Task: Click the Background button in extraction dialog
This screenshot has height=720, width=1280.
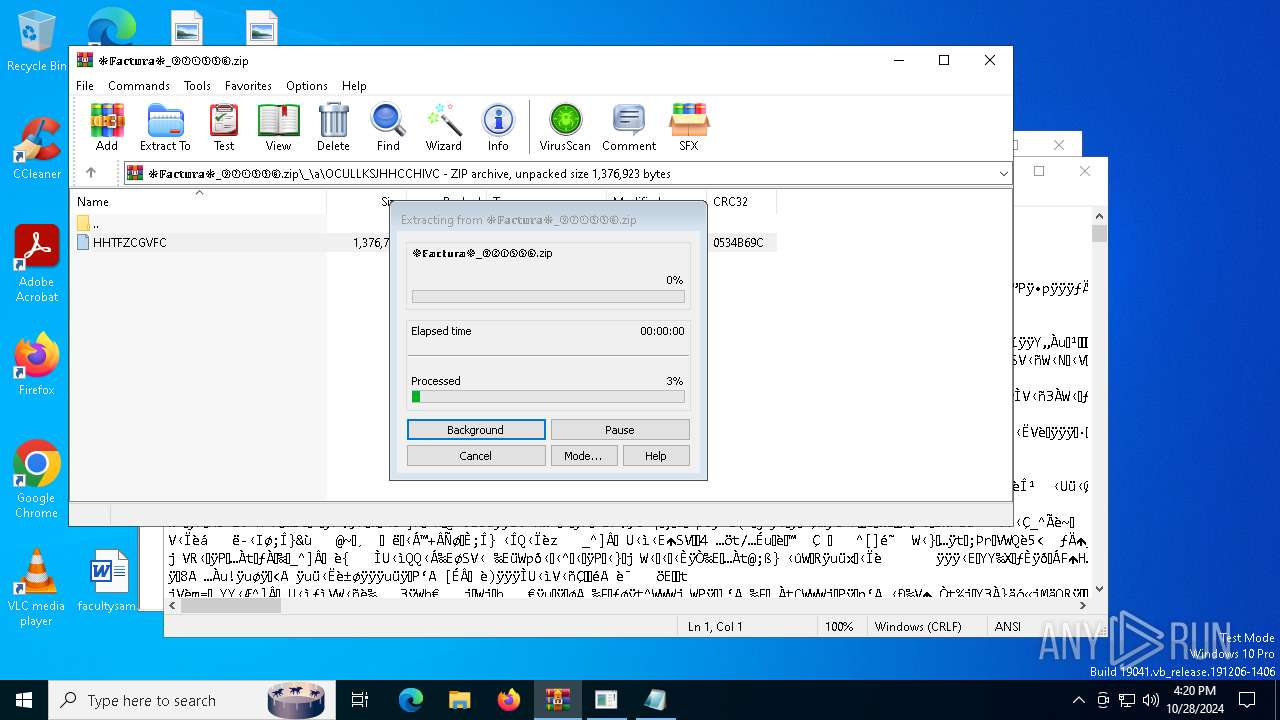Action: [476, 430]
